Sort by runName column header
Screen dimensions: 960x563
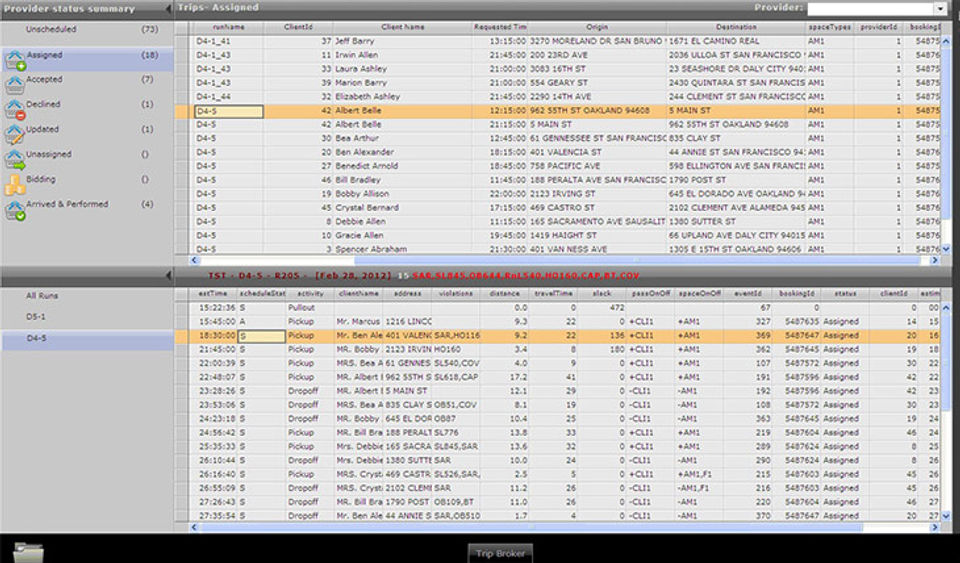pos(228,28)
